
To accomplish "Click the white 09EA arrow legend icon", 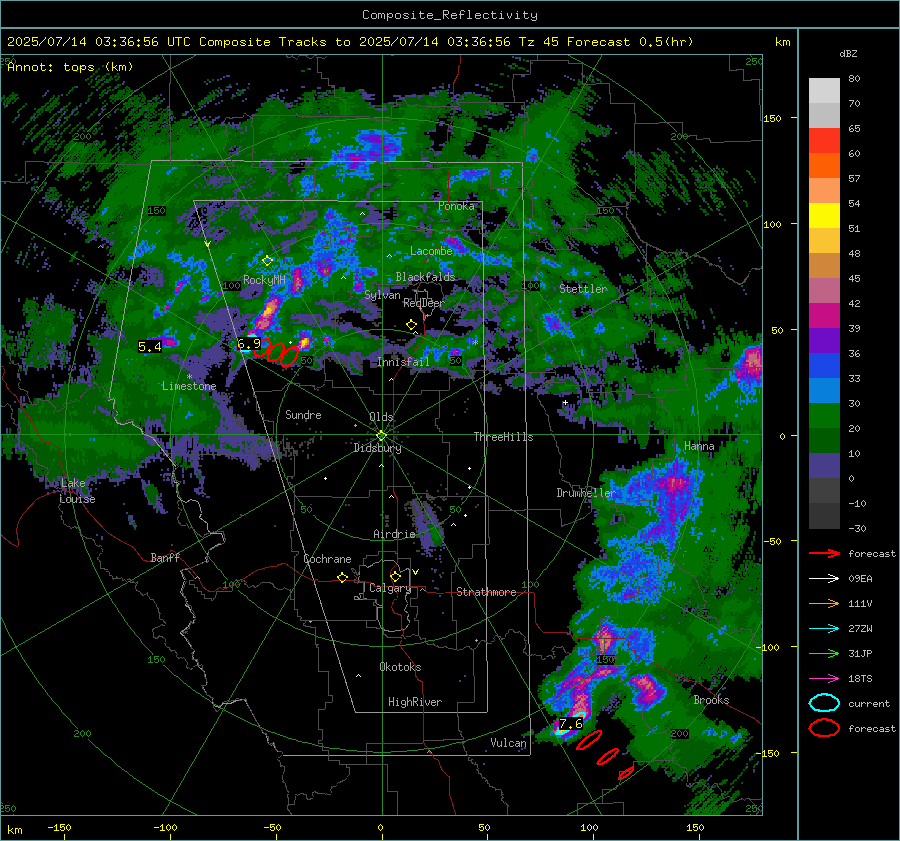I will point(824,579).
